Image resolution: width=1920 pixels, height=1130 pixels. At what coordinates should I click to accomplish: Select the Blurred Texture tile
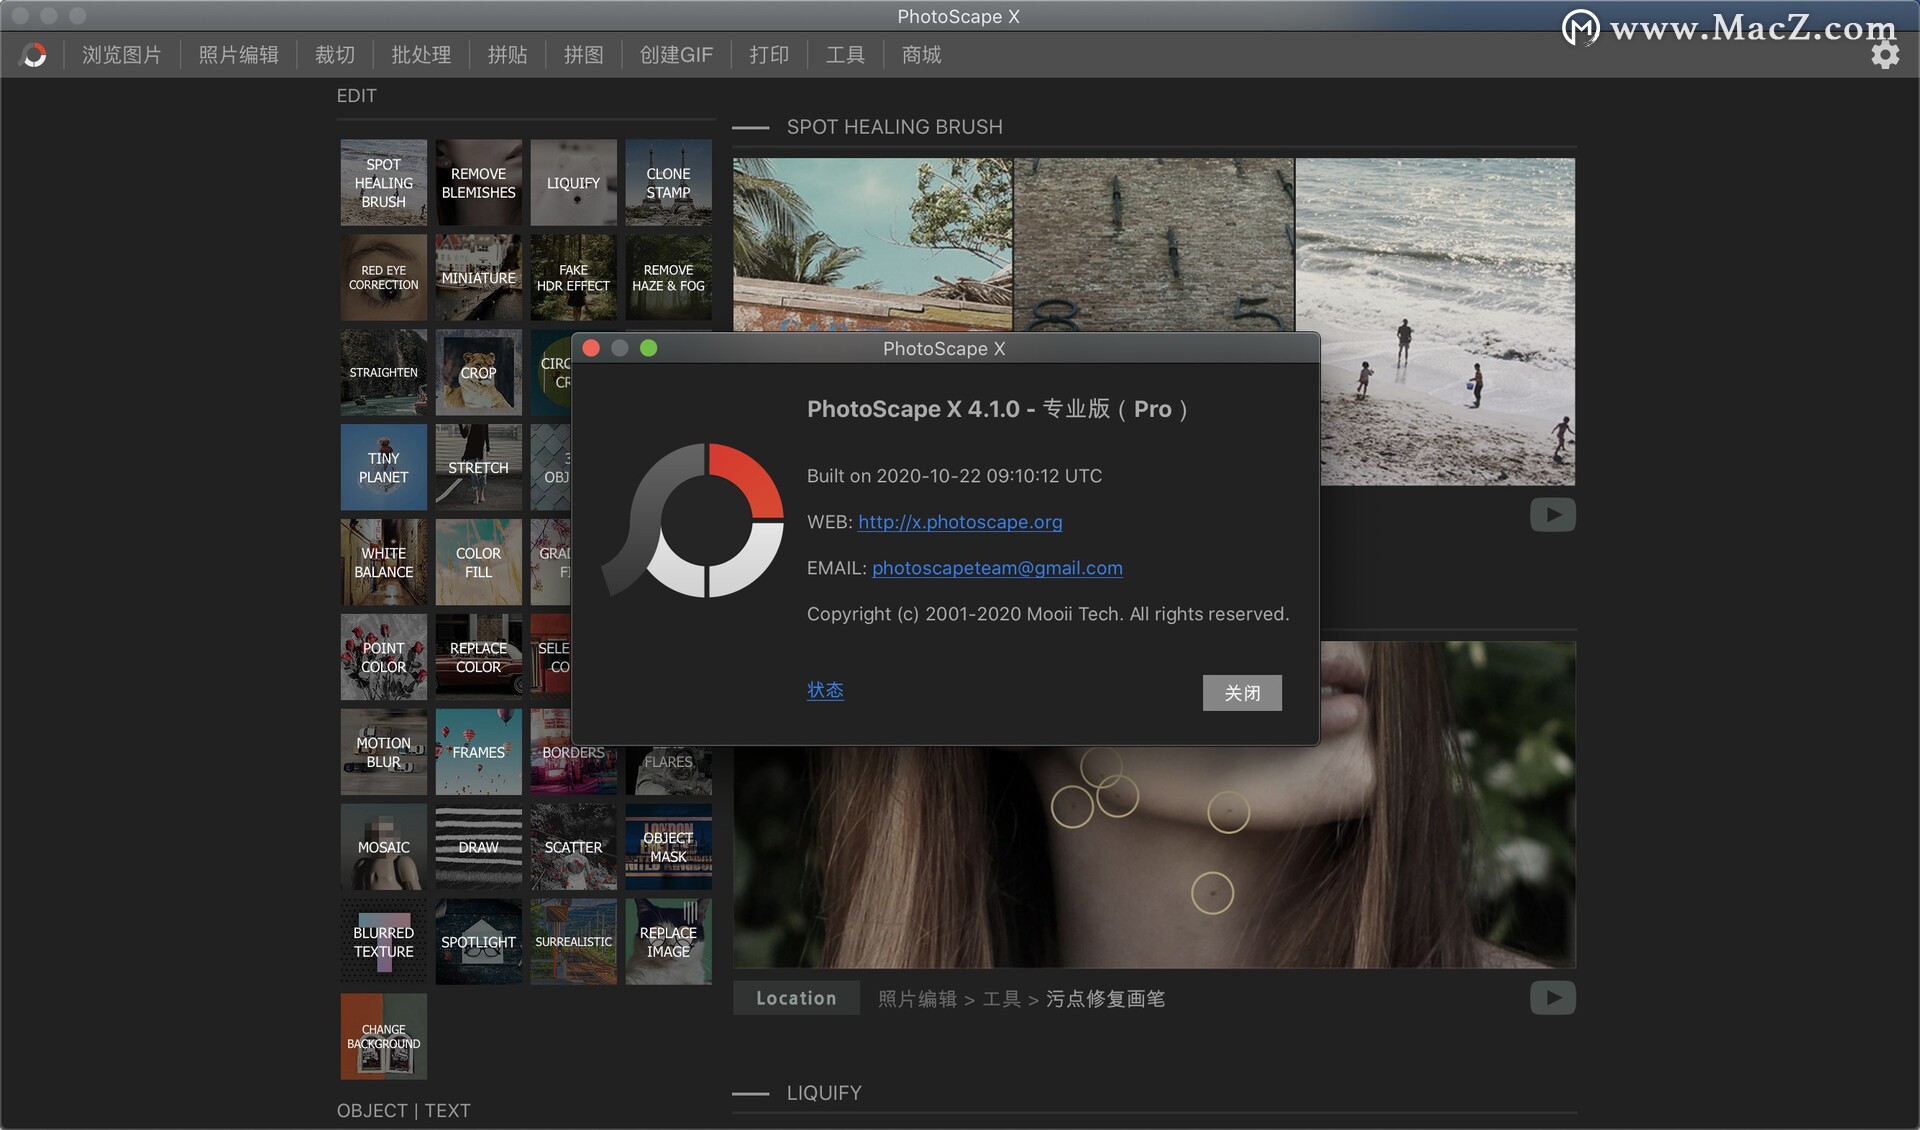(x=383, y=942)
